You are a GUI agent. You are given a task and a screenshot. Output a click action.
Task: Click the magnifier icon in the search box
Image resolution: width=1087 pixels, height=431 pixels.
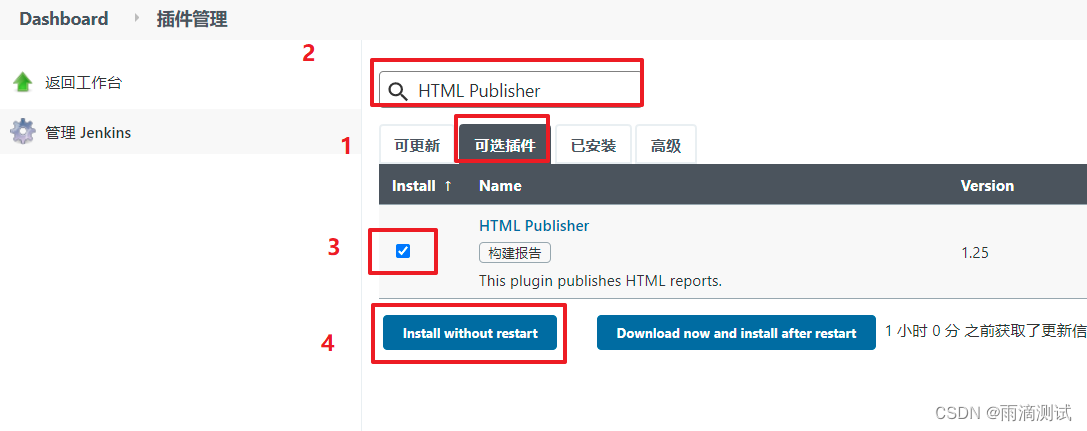pos(398,91)
